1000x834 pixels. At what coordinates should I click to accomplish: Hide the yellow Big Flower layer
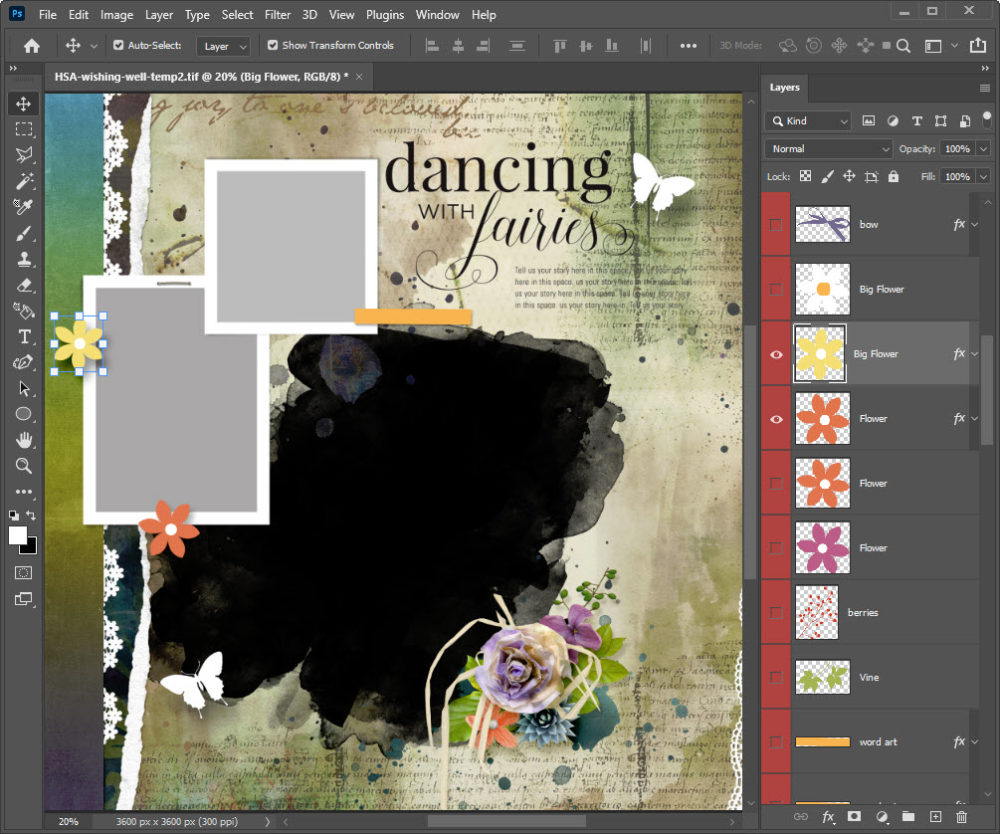(x=776, y=354)
